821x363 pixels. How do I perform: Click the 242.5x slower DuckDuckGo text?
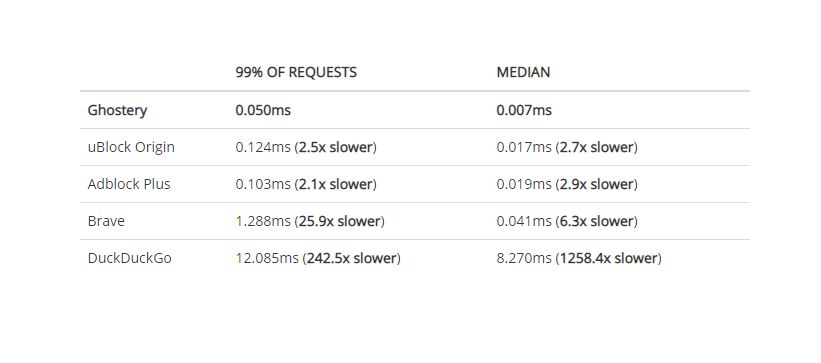click(x=352, y=258)
